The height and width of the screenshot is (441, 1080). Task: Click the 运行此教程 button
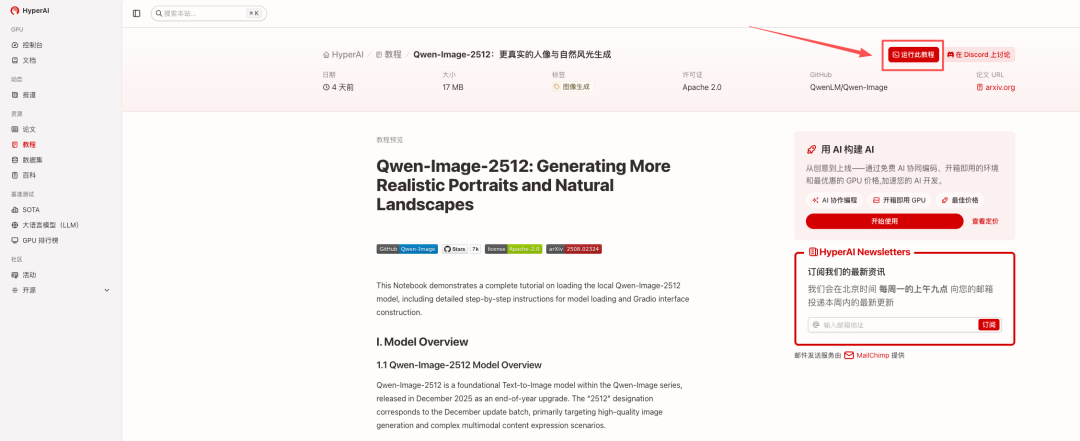(x=914, y=55)
